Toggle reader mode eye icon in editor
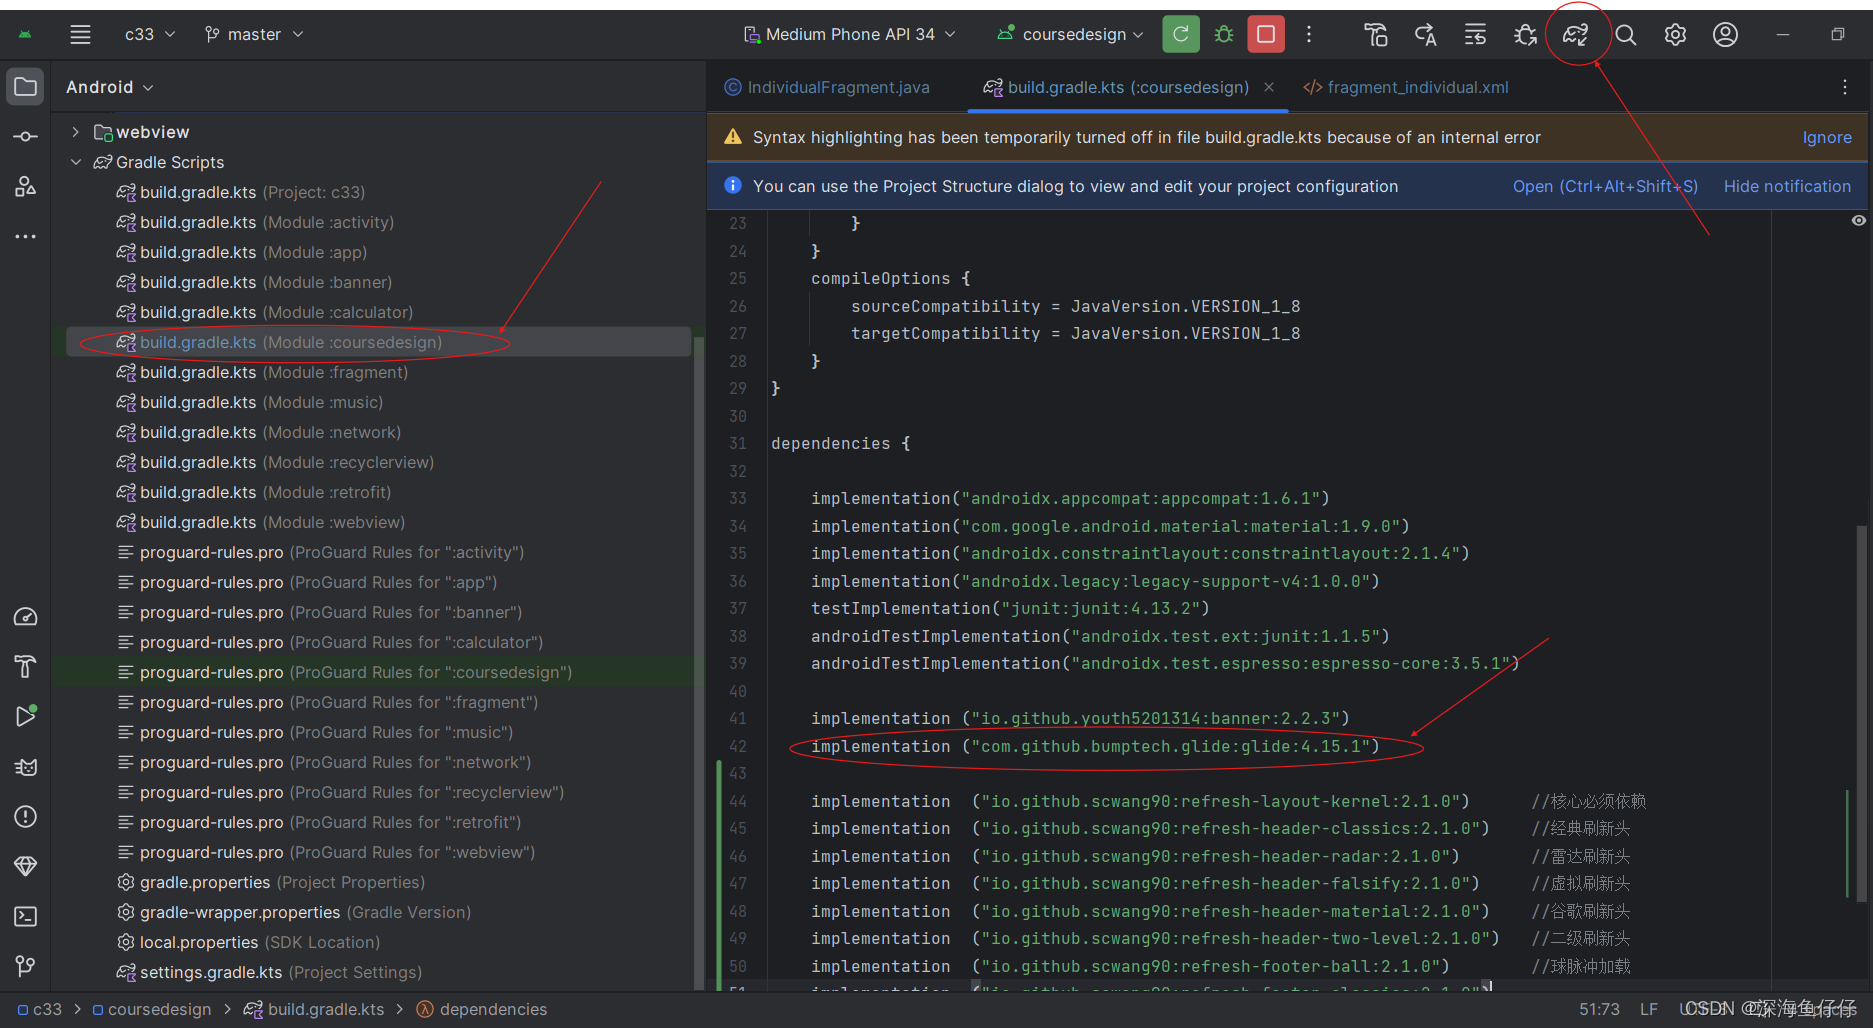The image size is (1873, 1028). (x=1858, y=220)
